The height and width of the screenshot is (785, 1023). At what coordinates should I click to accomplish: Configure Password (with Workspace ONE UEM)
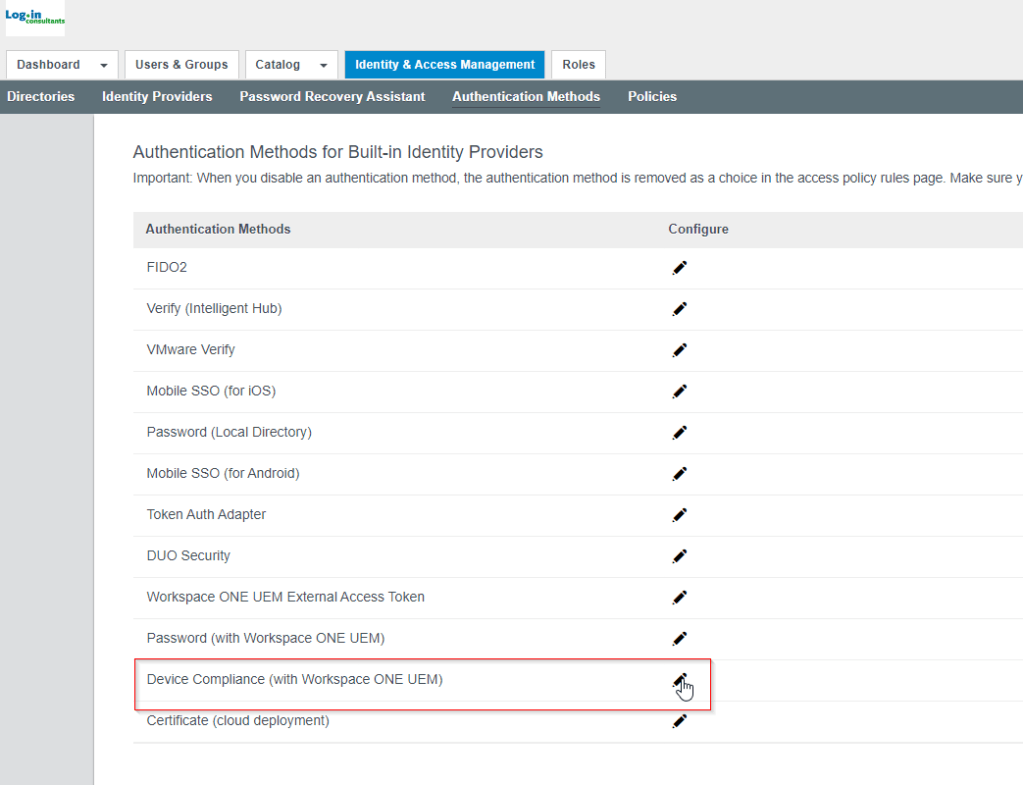pos(680,638)
